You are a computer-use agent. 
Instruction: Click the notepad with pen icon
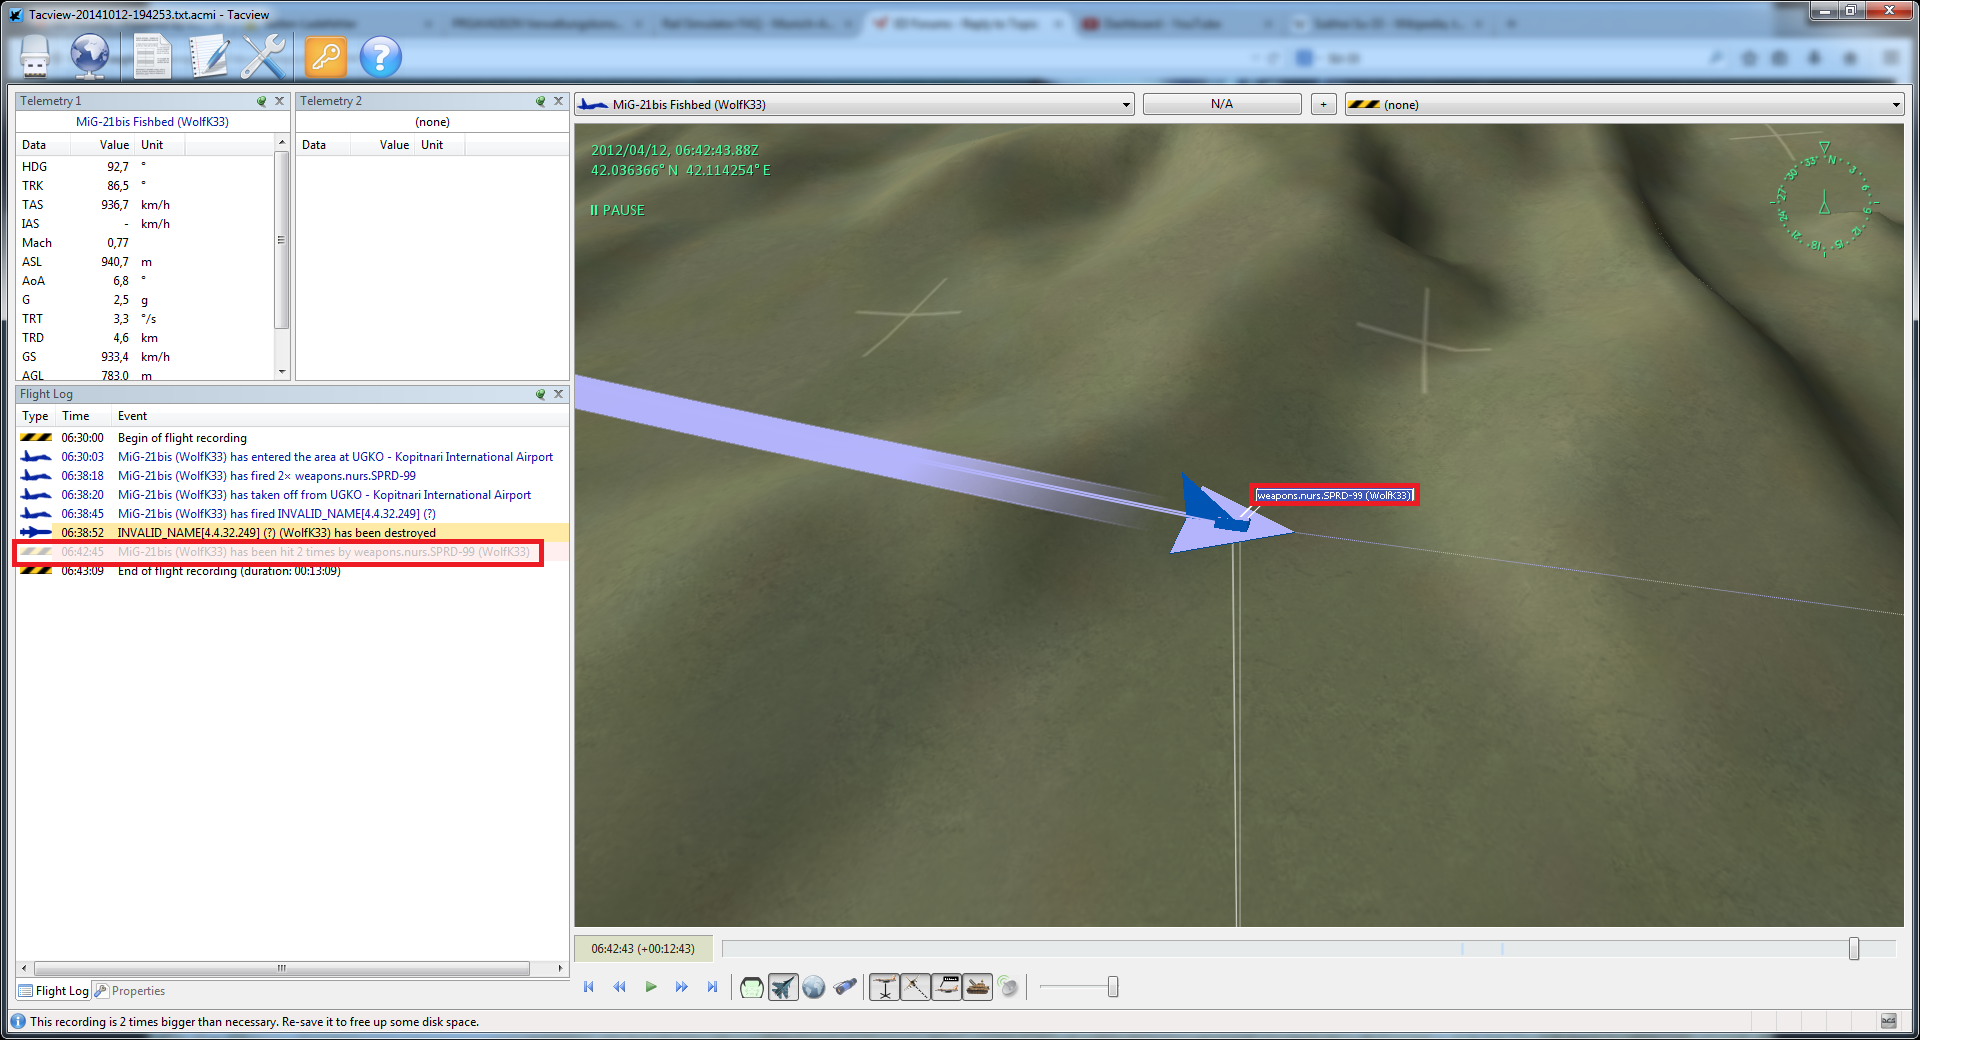point(209,57)
